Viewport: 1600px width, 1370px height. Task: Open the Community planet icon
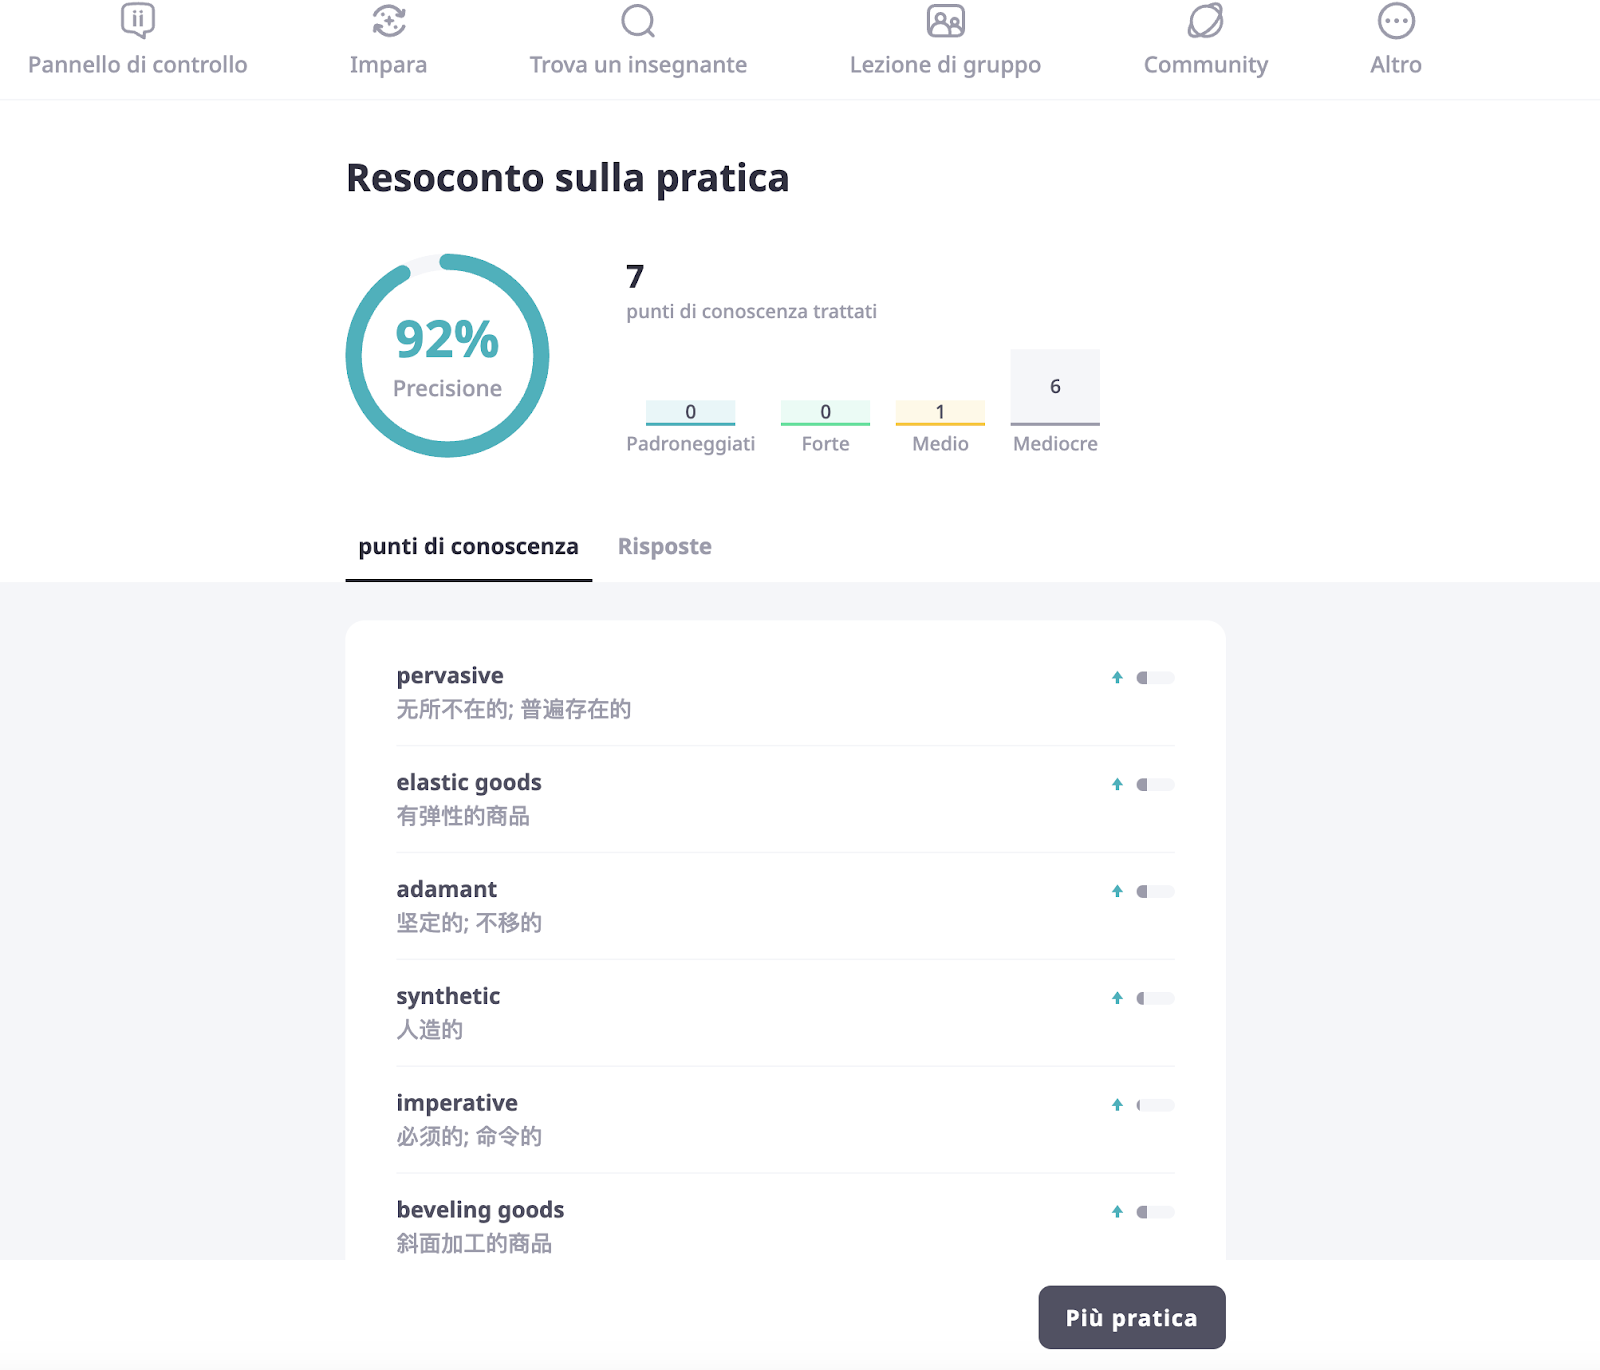[x=1206, y=21]
